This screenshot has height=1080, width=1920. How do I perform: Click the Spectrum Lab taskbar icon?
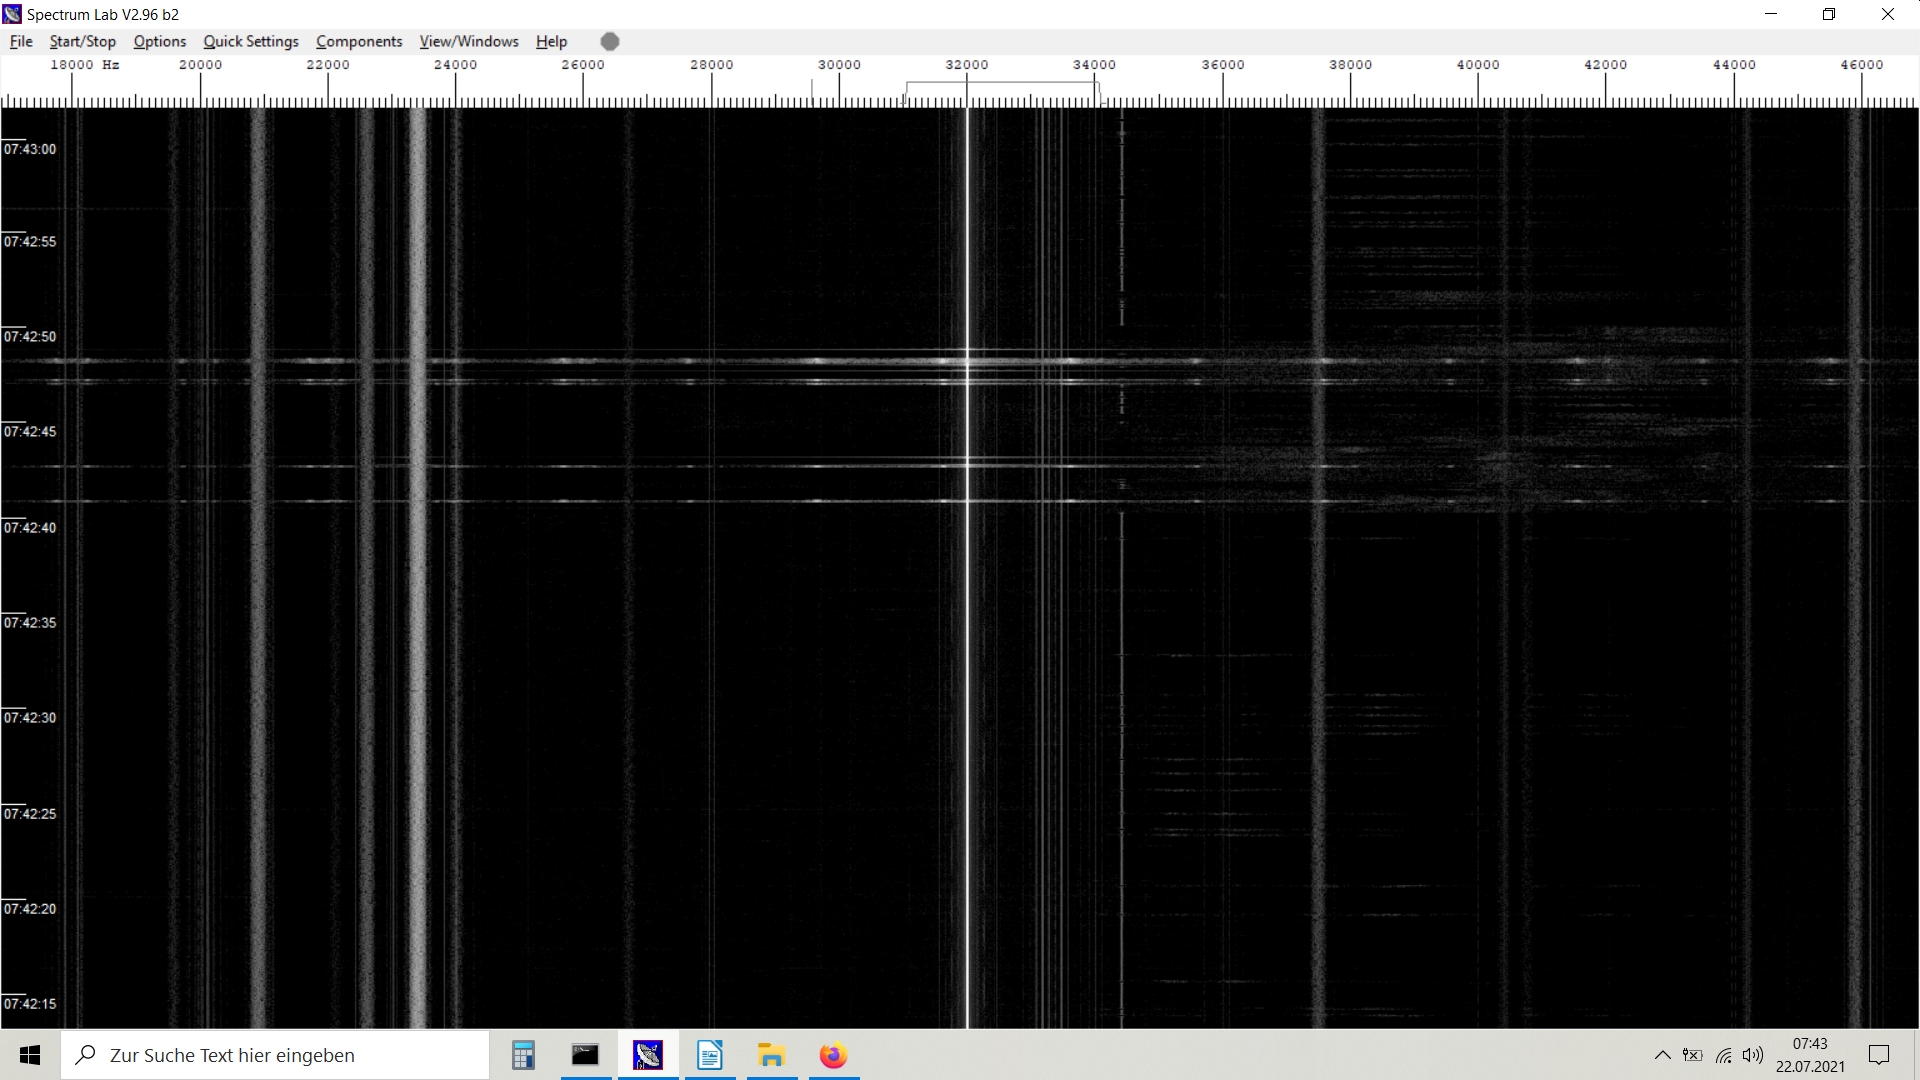tap(648, 1055)
